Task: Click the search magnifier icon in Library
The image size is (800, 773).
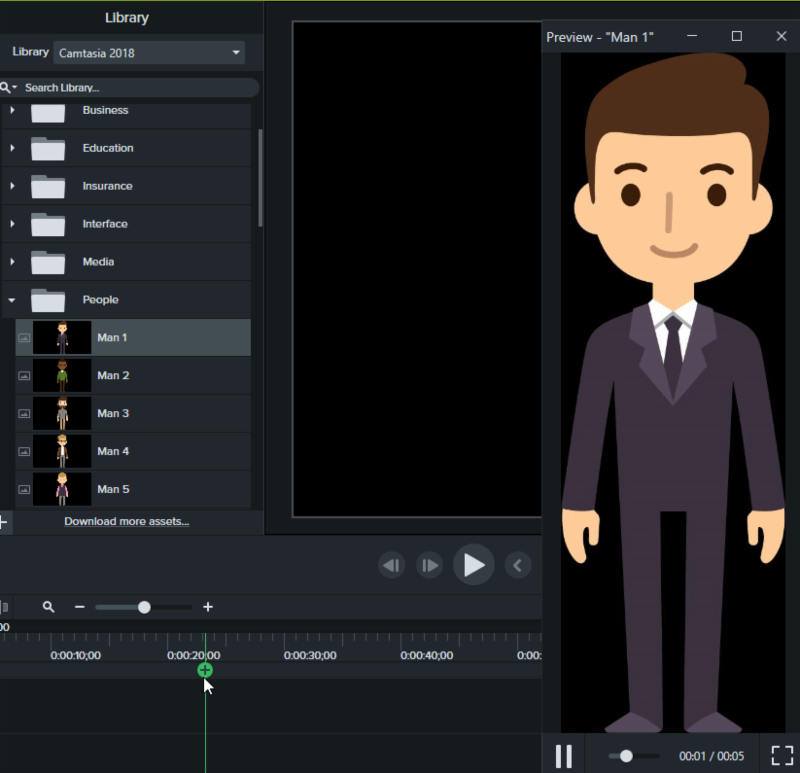Action: [6, 88]
